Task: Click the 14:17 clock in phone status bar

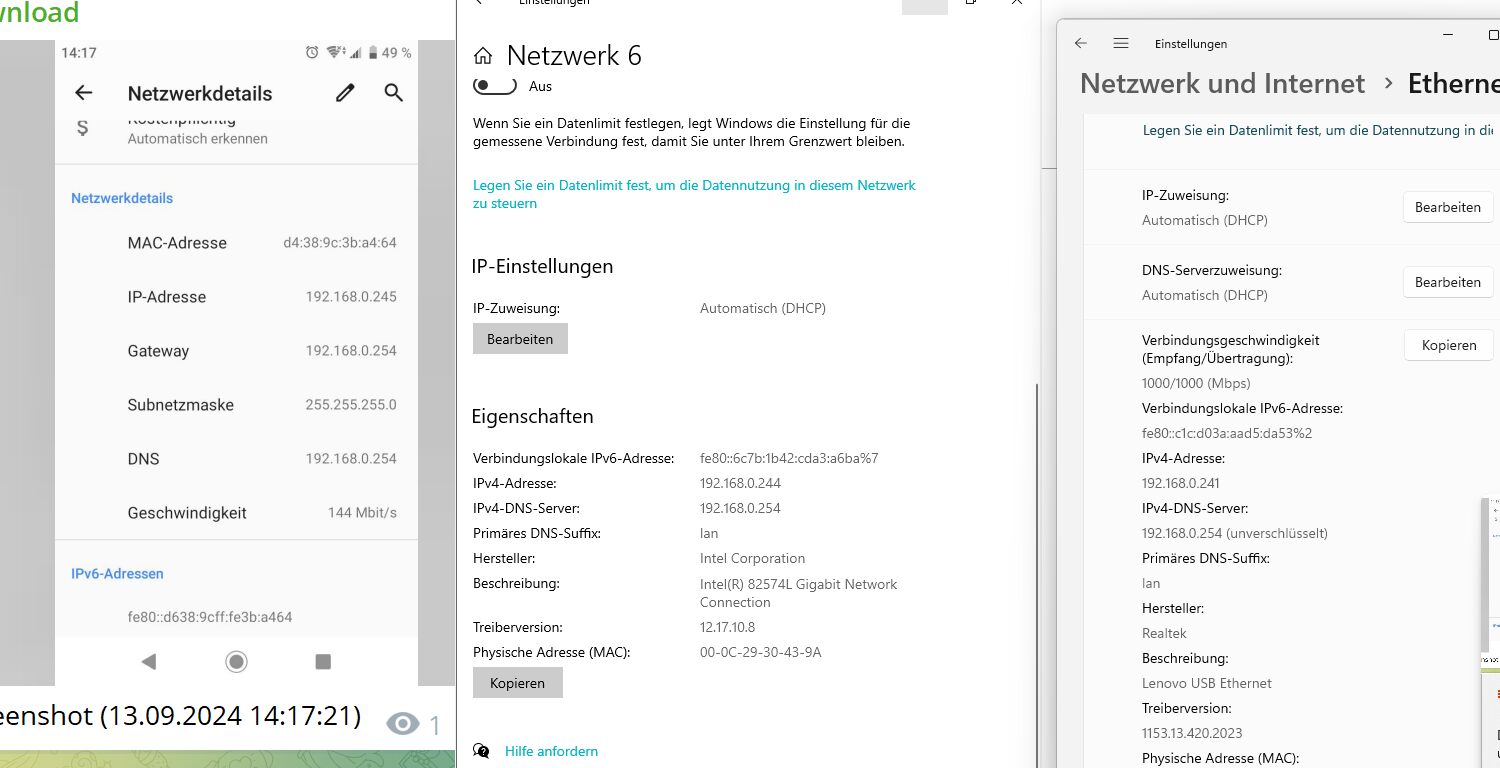Action: (x=79, y=52)
